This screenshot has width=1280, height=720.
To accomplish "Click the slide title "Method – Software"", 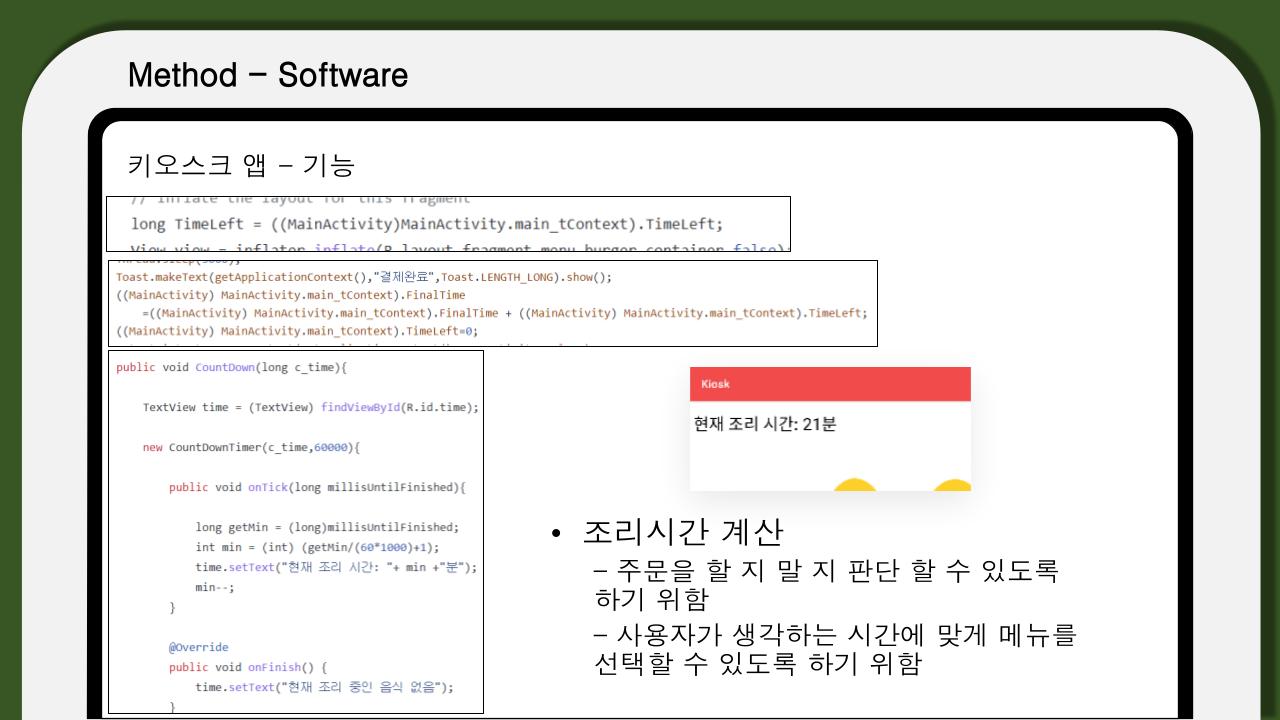I will pyautogui.click(x=267, y=75).
